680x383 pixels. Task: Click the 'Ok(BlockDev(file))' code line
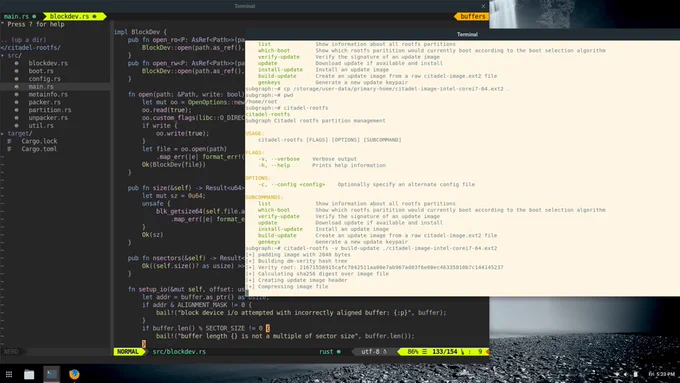click(x=173, y=165)
